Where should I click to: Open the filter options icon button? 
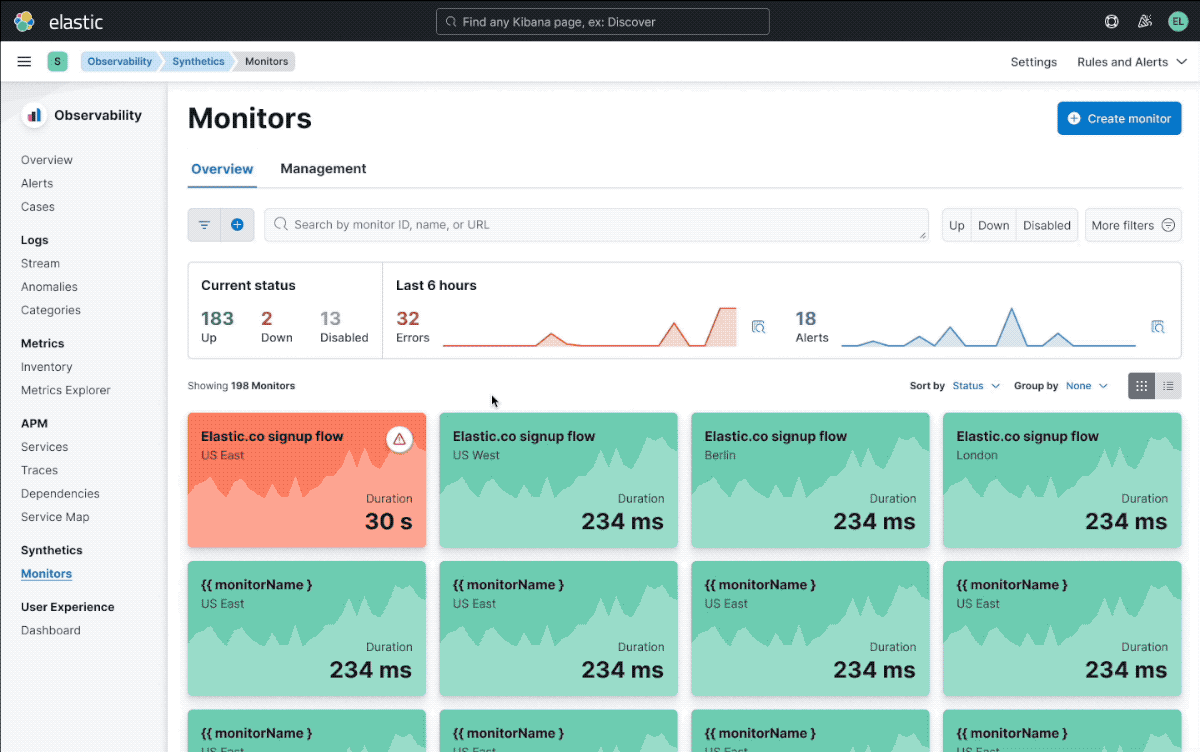[x=204, y=225]
